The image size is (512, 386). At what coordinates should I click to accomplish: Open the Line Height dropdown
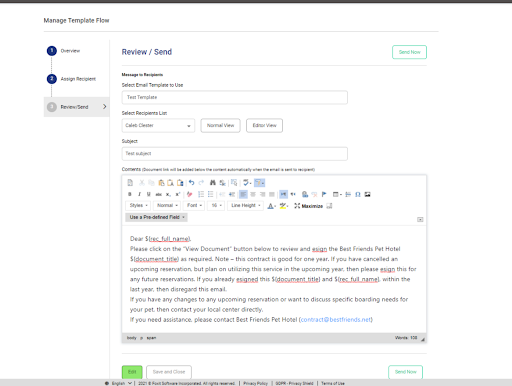(x=246, y=206)
